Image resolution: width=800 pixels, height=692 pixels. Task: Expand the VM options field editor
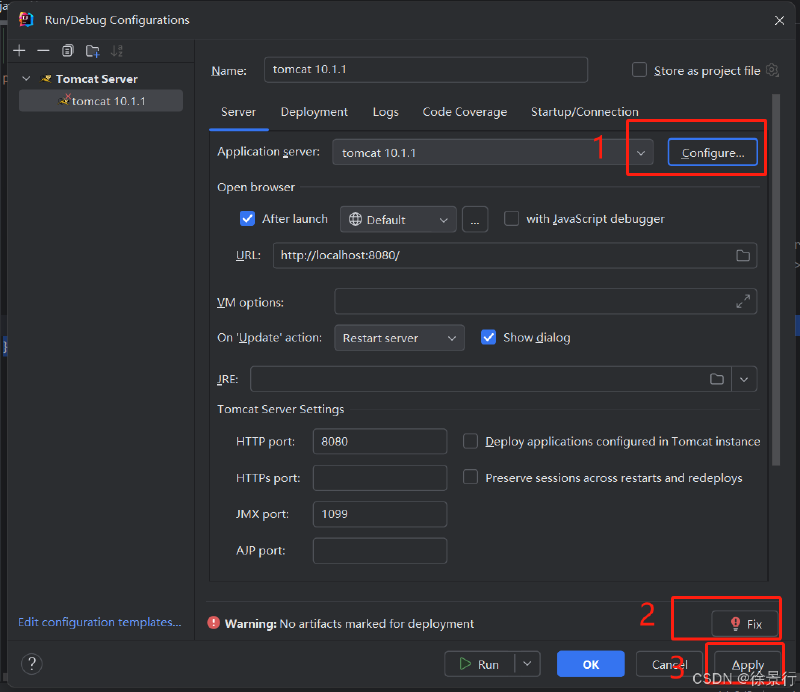point(743,301)
